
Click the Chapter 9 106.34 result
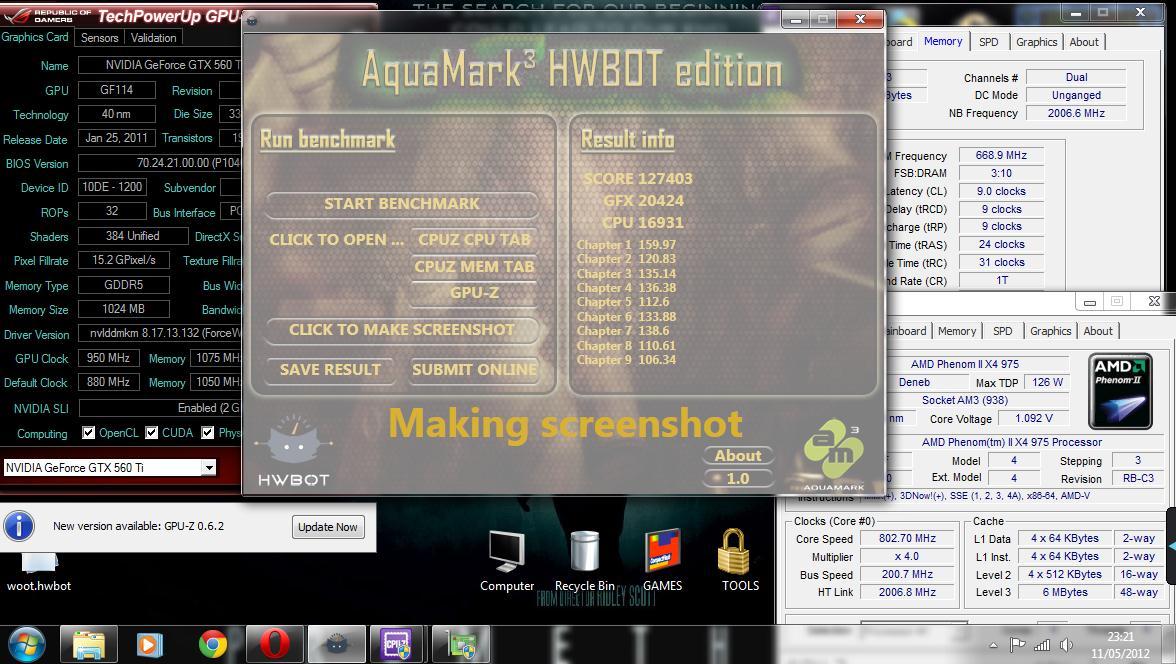click(626, 360)
